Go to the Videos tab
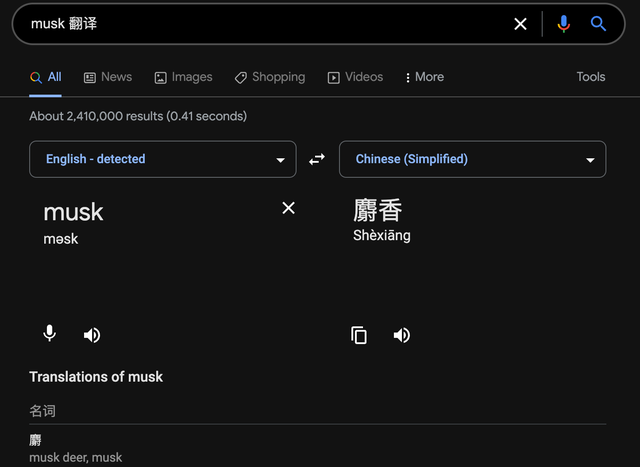 (x=355, y=77)
